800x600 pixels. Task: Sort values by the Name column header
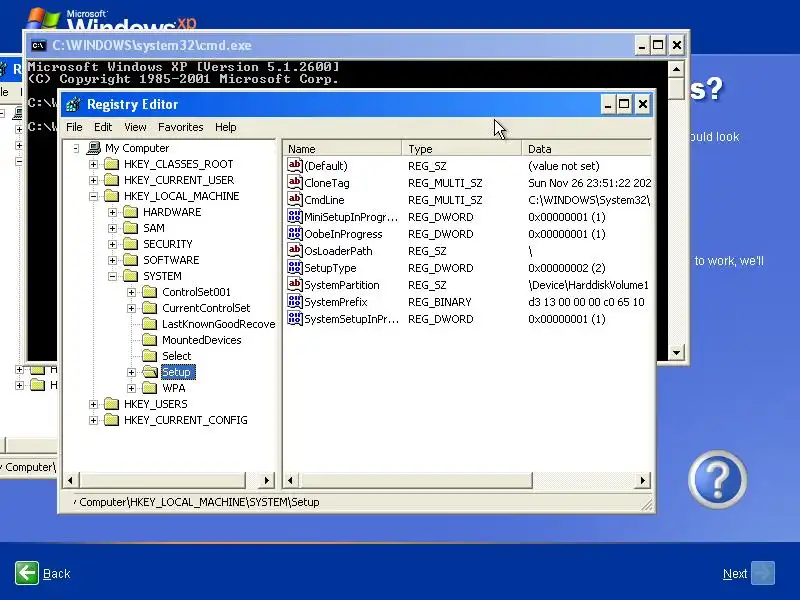pos(342,149)
